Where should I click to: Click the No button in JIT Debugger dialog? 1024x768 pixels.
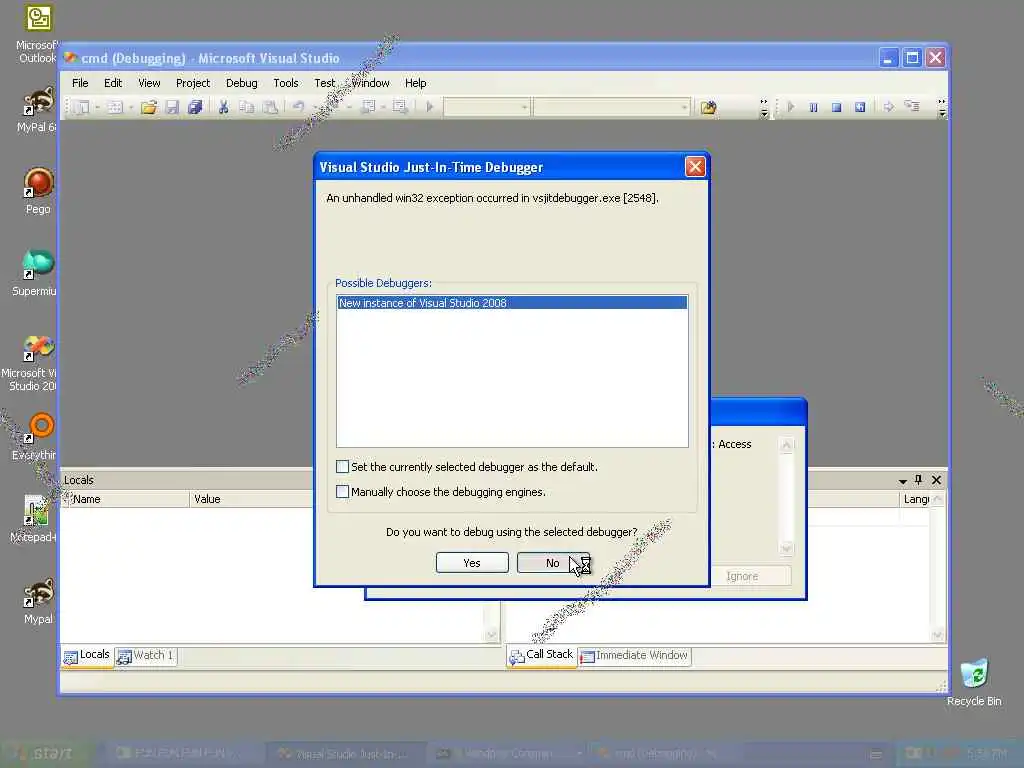pos(553,563)
